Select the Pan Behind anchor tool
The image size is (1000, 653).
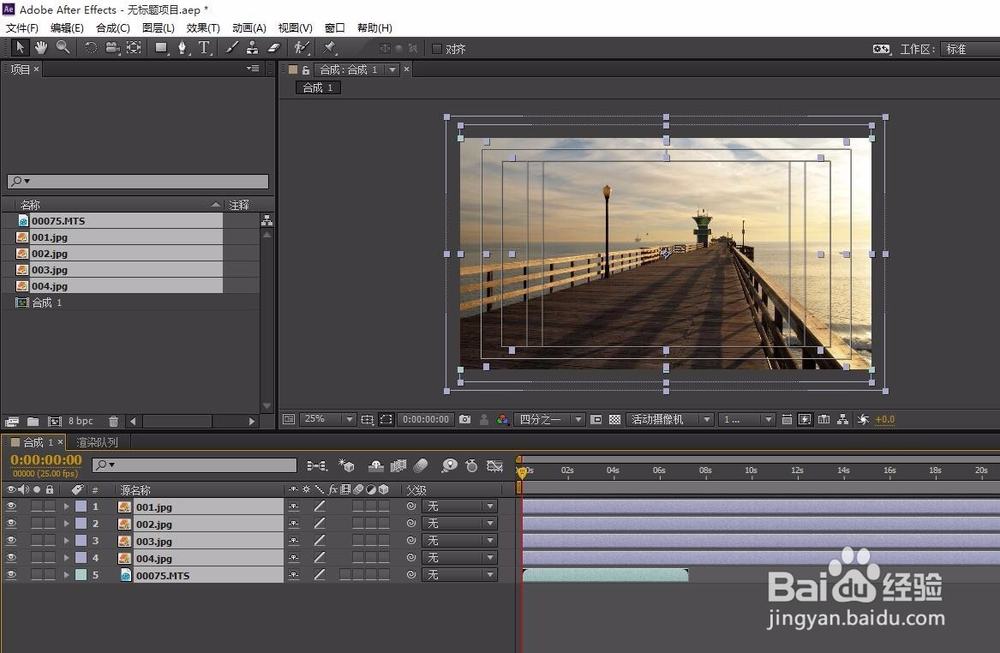coord(133,48)
